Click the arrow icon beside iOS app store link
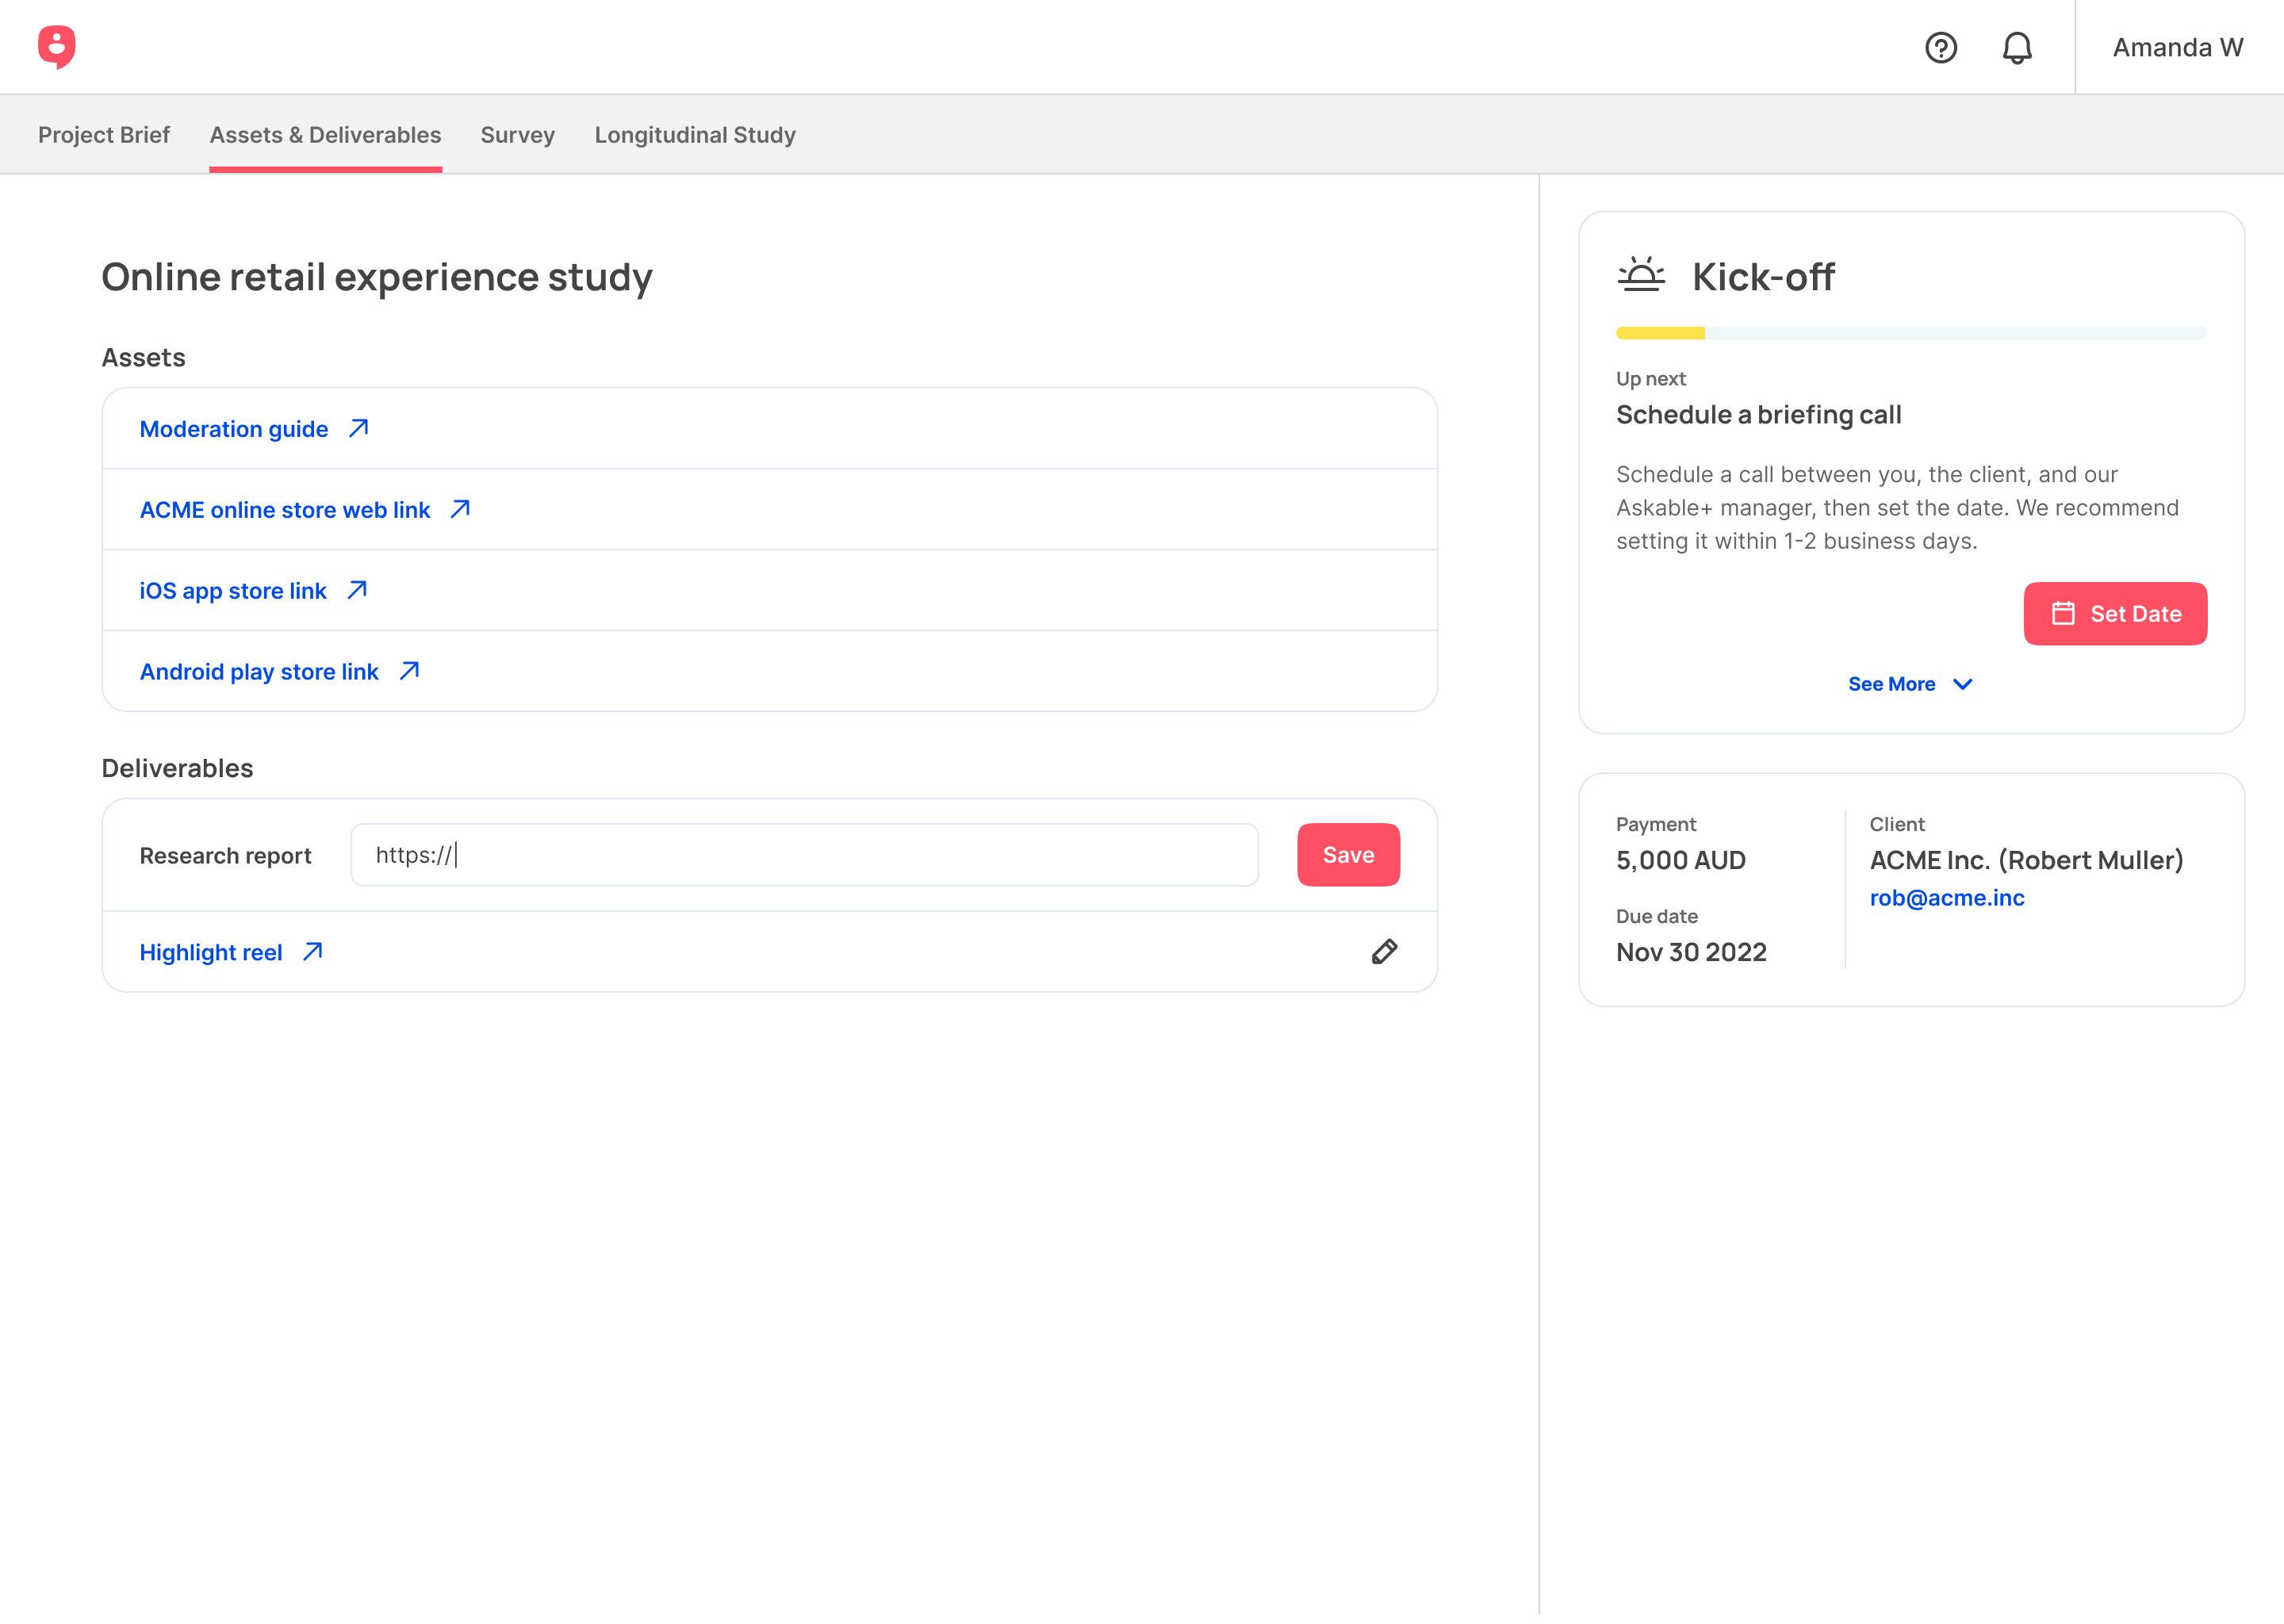 pos(357,591)
